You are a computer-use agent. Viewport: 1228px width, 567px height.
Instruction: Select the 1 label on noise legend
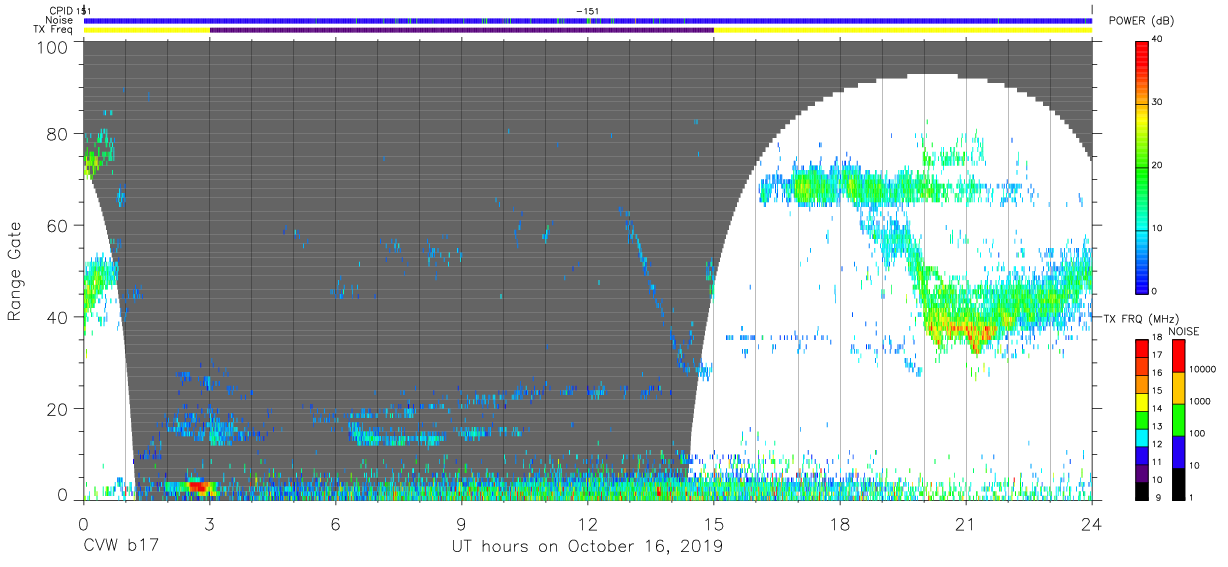[x=1190, y=497]
